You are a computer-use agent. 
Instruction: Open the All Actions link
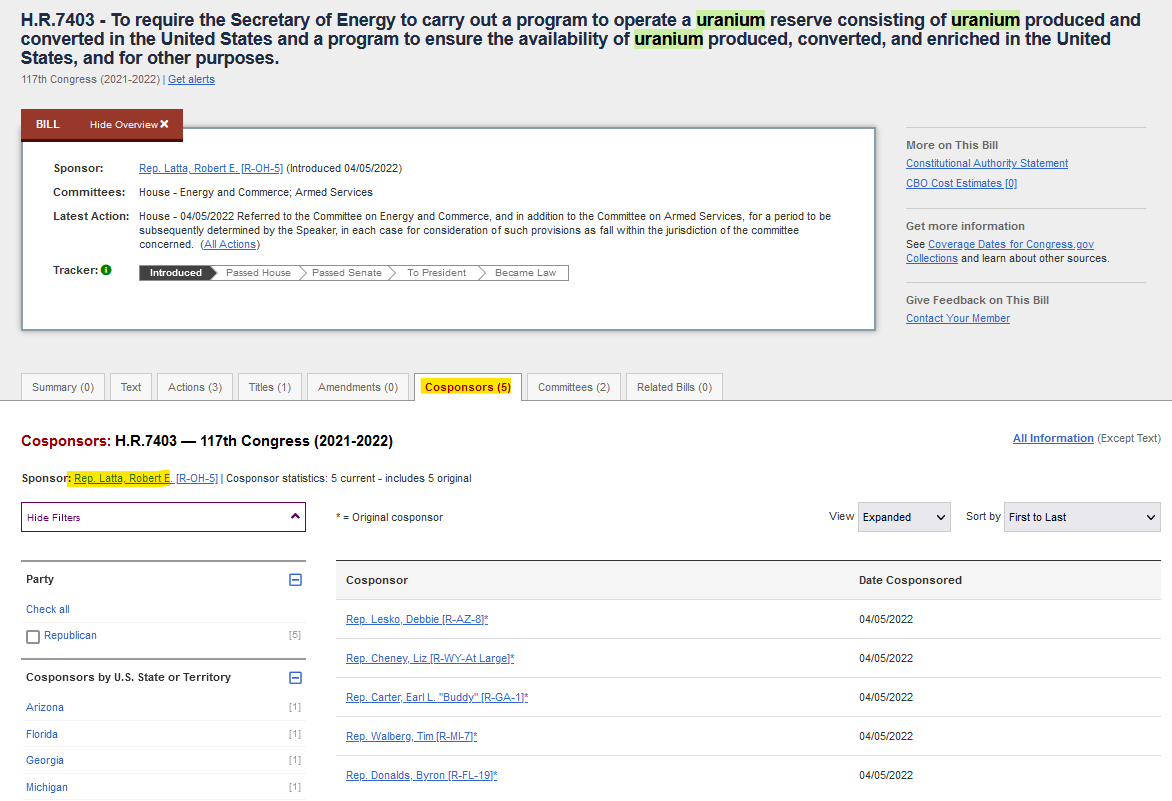click(230, 244)
